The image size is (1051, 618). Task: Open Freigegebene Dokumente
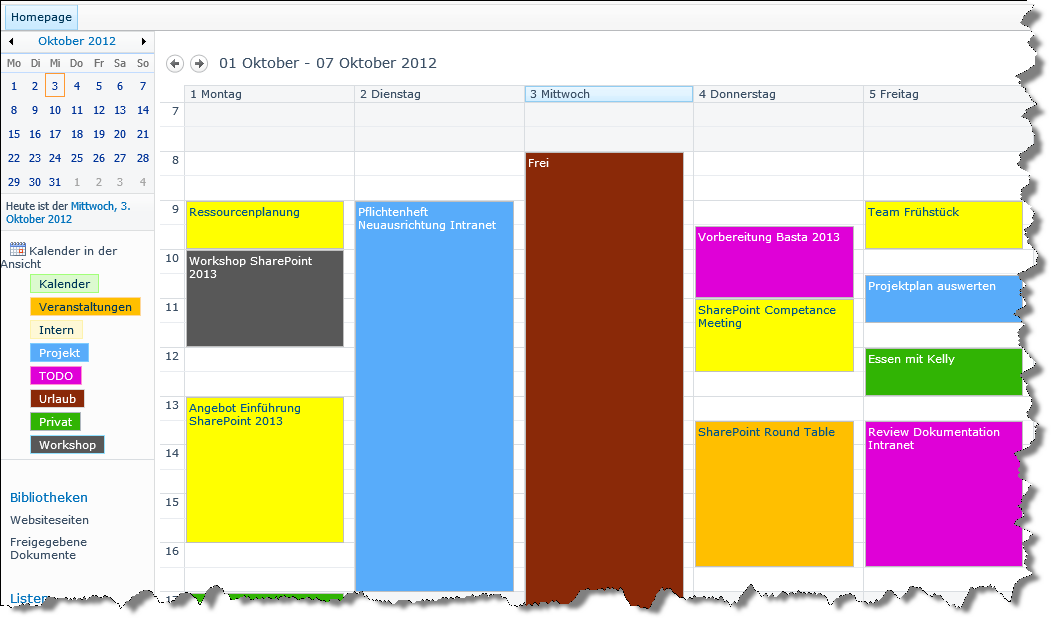coord(48,548)
